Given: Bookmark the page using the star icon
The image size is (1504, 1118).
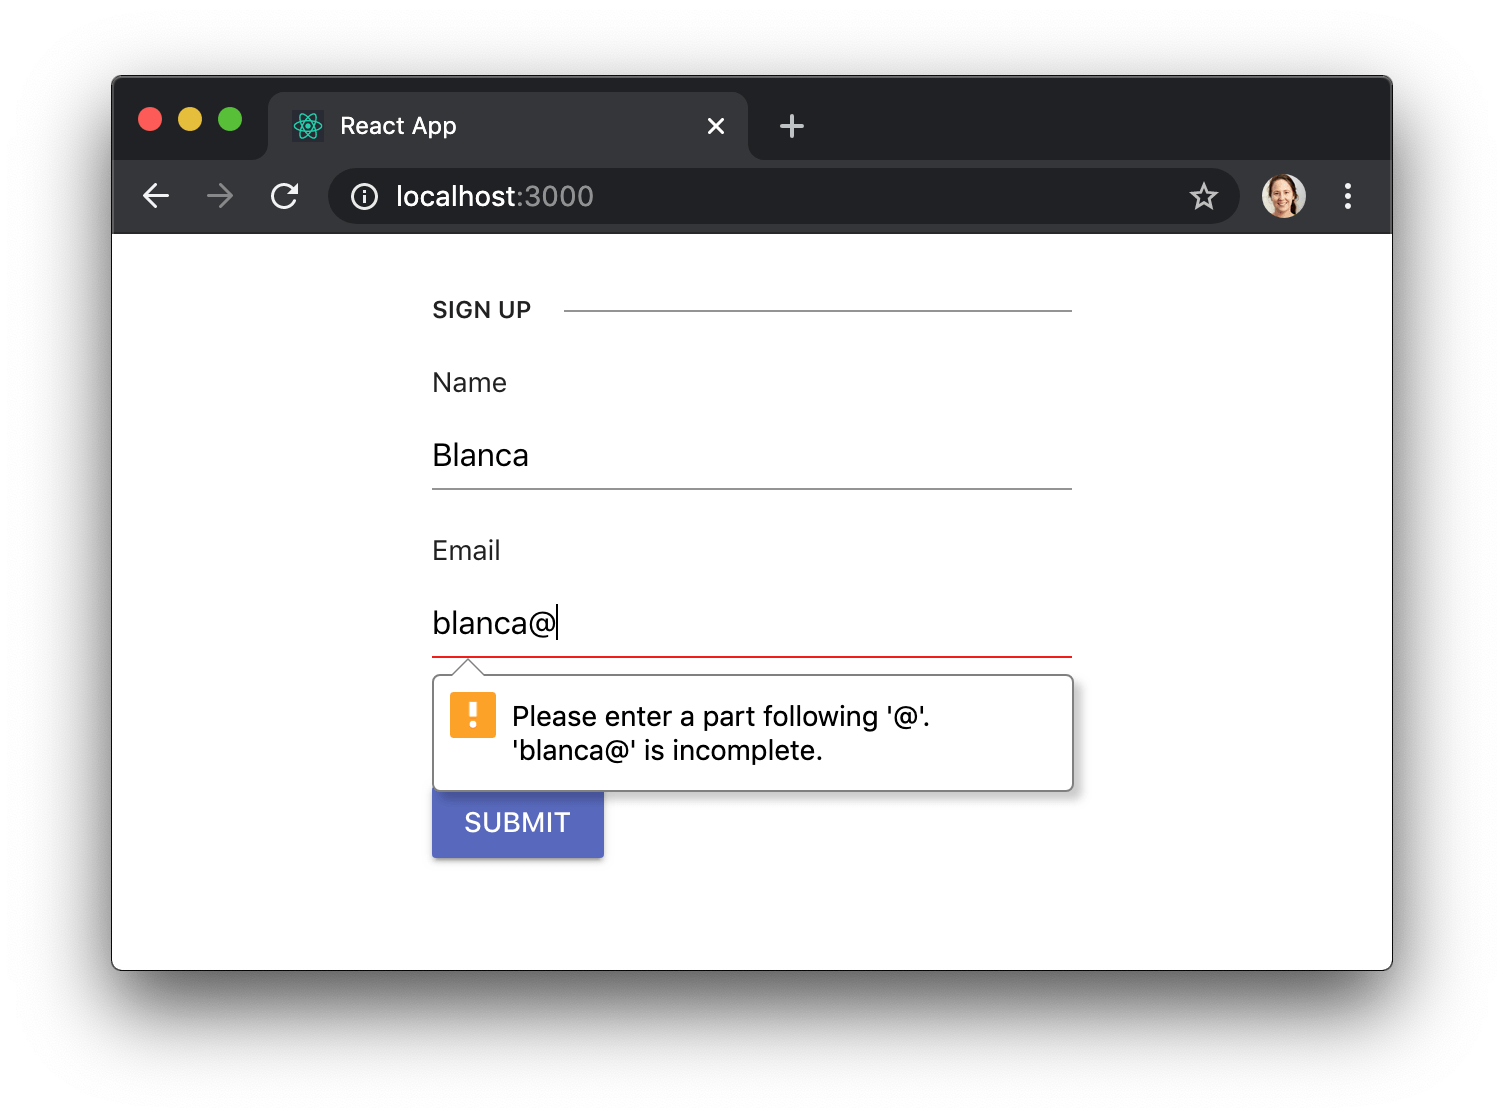Looking at the screenshot, I should point(1204,196).
